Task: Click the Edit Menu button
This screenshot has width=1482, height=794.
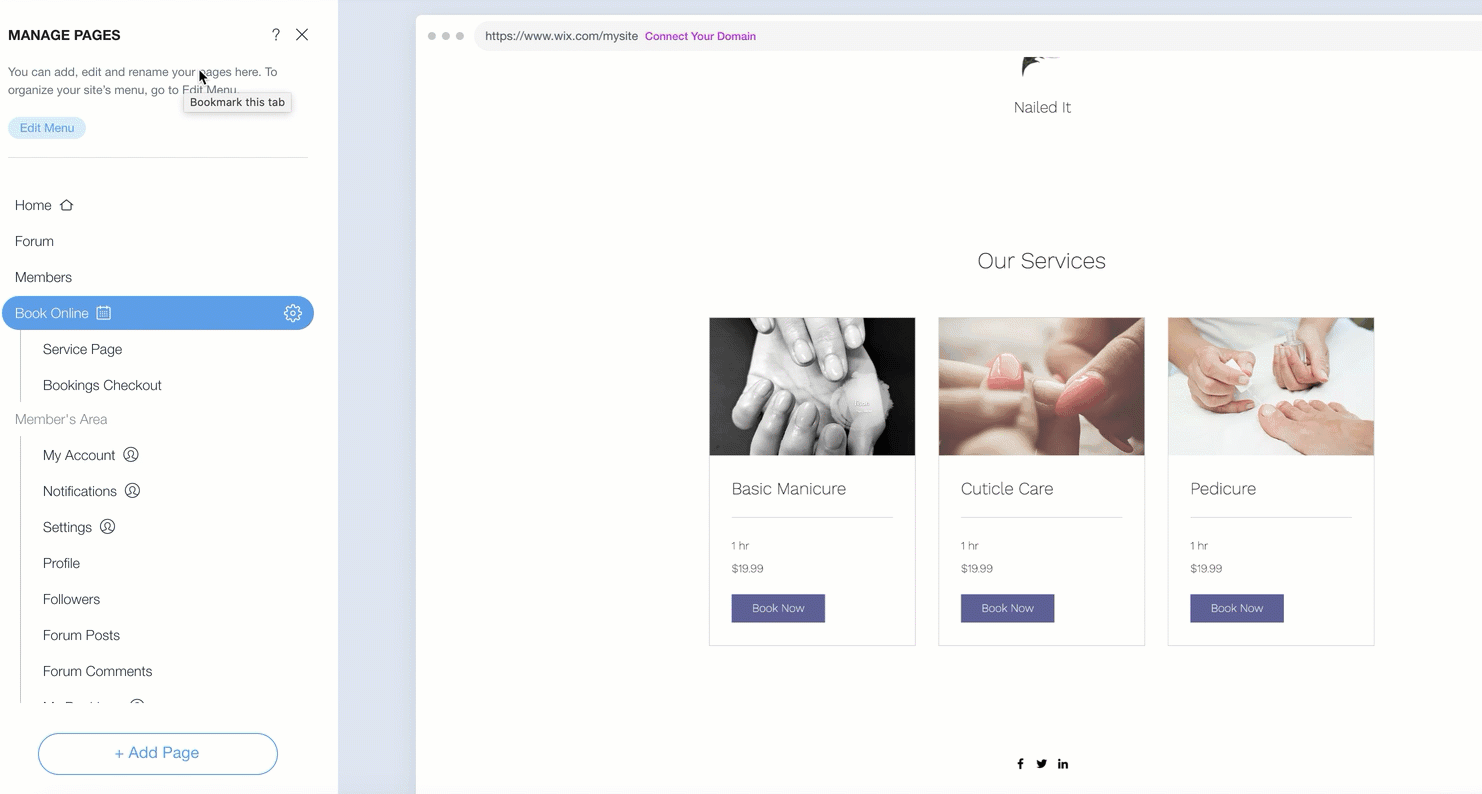Action: click(x=47, y=128)
